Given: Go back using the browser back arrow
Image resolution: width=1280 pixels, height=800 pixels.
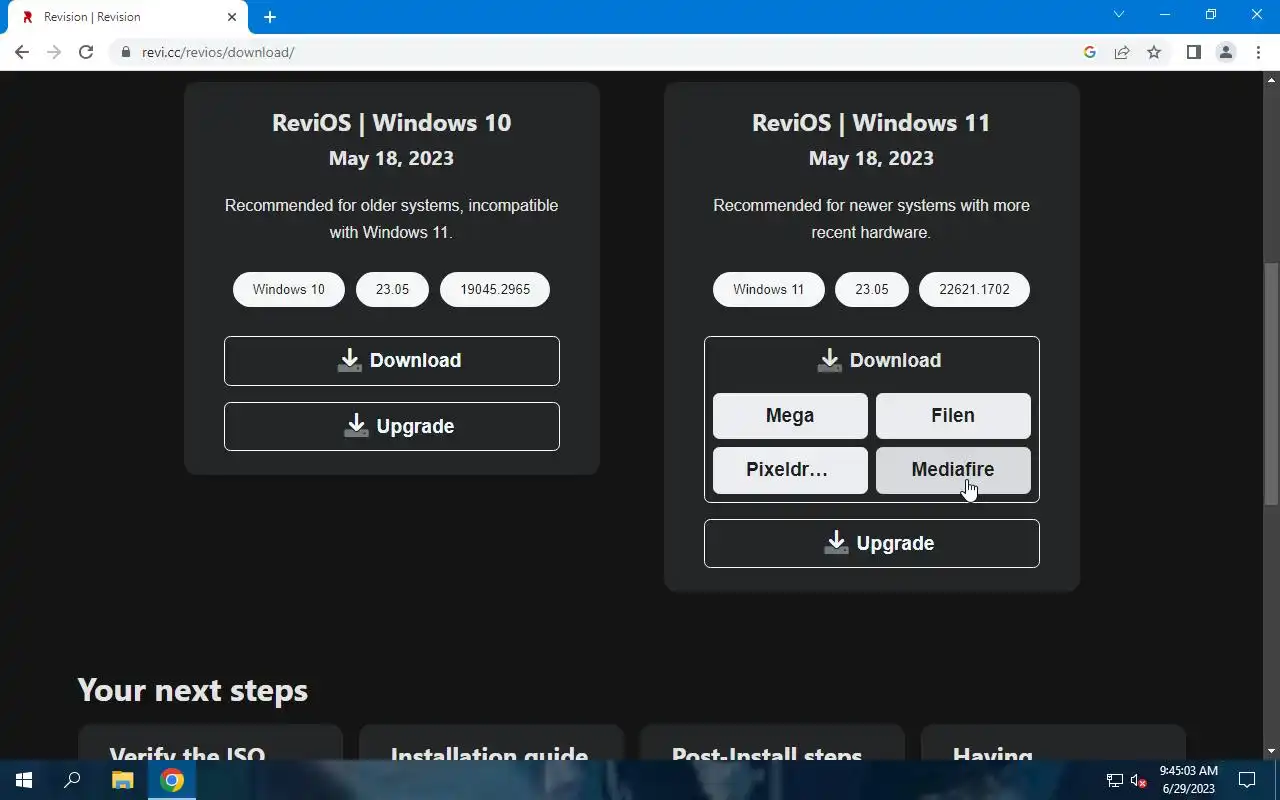Looking at the screenshot, I should tap(22, 52).
